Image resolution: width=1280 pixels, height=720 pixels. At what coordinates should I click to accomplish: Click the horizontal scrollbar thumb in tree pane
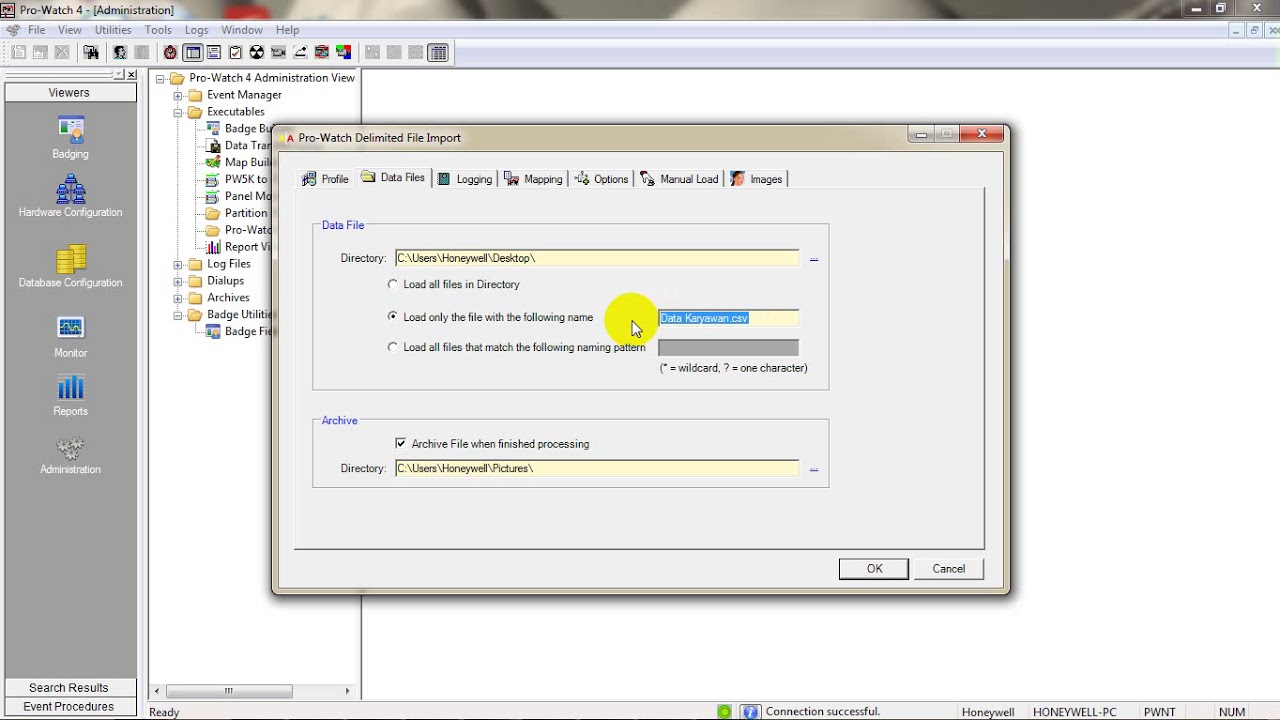(229, 691)
